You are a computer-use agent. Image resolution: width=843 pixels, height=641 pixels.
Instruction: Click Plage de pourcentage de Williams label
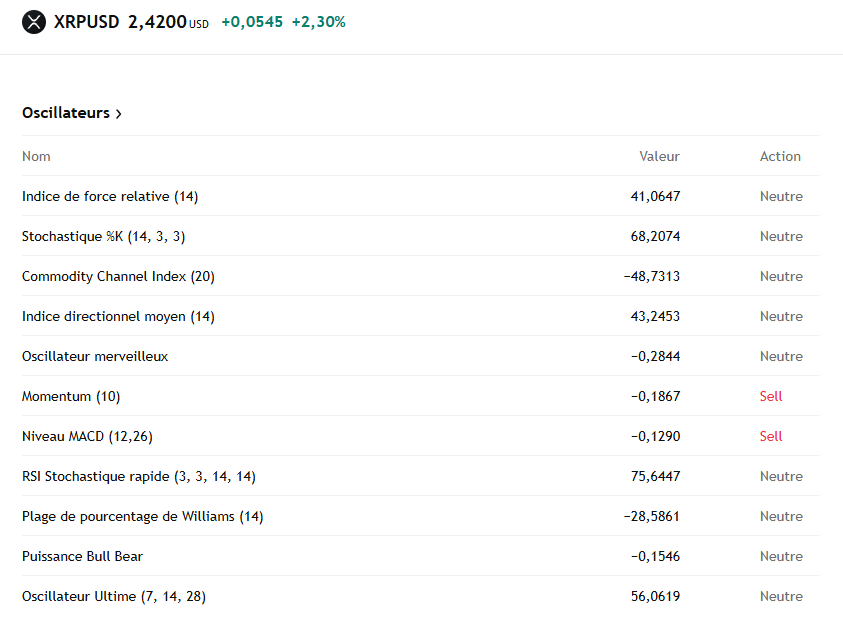point(142,516)
